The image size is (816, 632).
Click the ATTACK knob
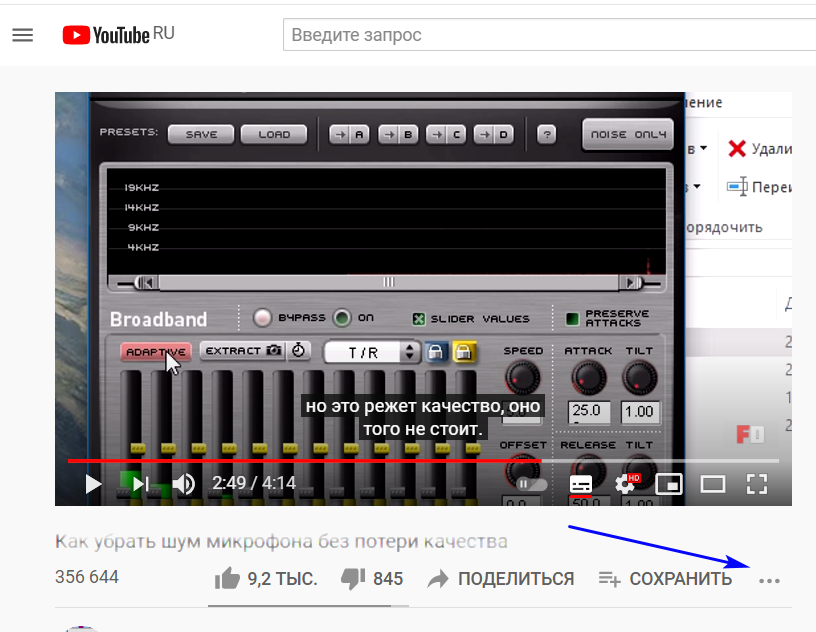(589, 378)
